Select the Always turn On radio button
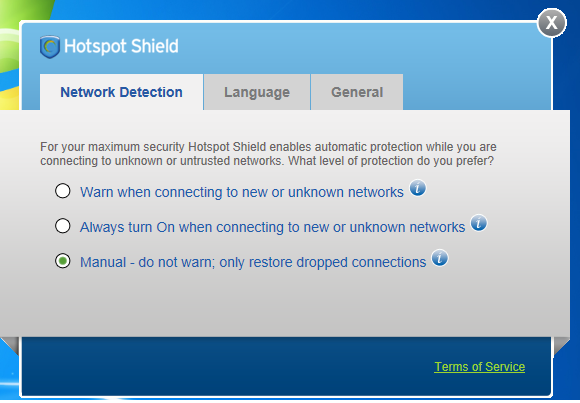Screen dimensions: 580x403 (x=63, y=226)
